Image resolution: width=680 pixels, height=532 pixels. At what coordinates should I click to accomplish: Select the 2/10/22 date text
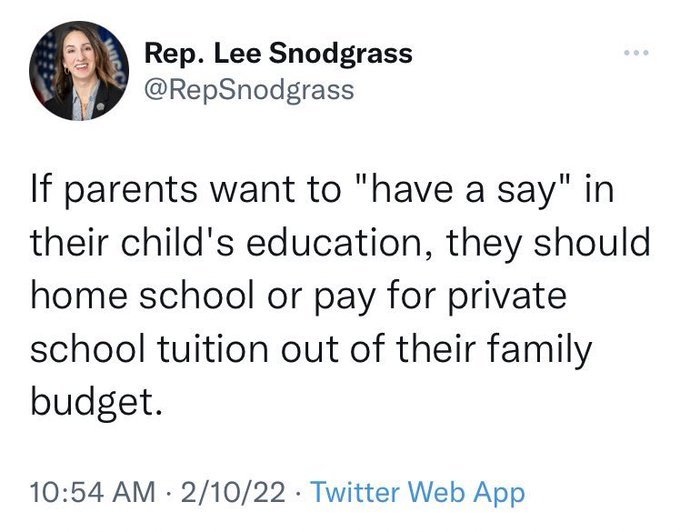(233, 493)
